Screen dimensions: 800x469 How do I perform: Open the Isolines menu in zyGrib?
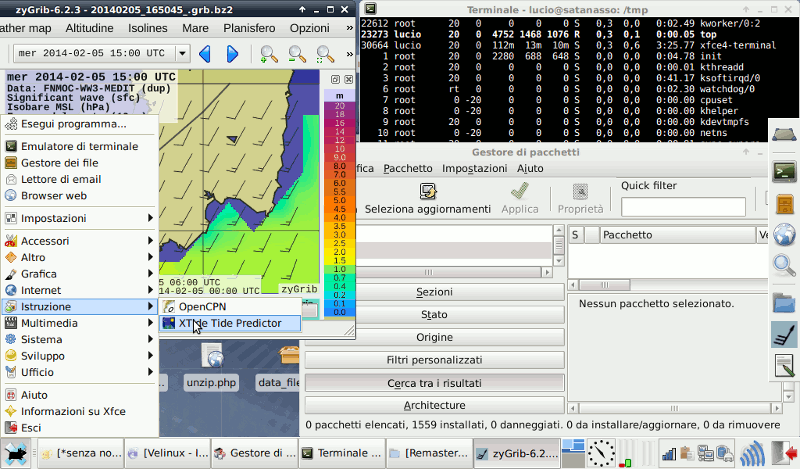tap(147, 28)
